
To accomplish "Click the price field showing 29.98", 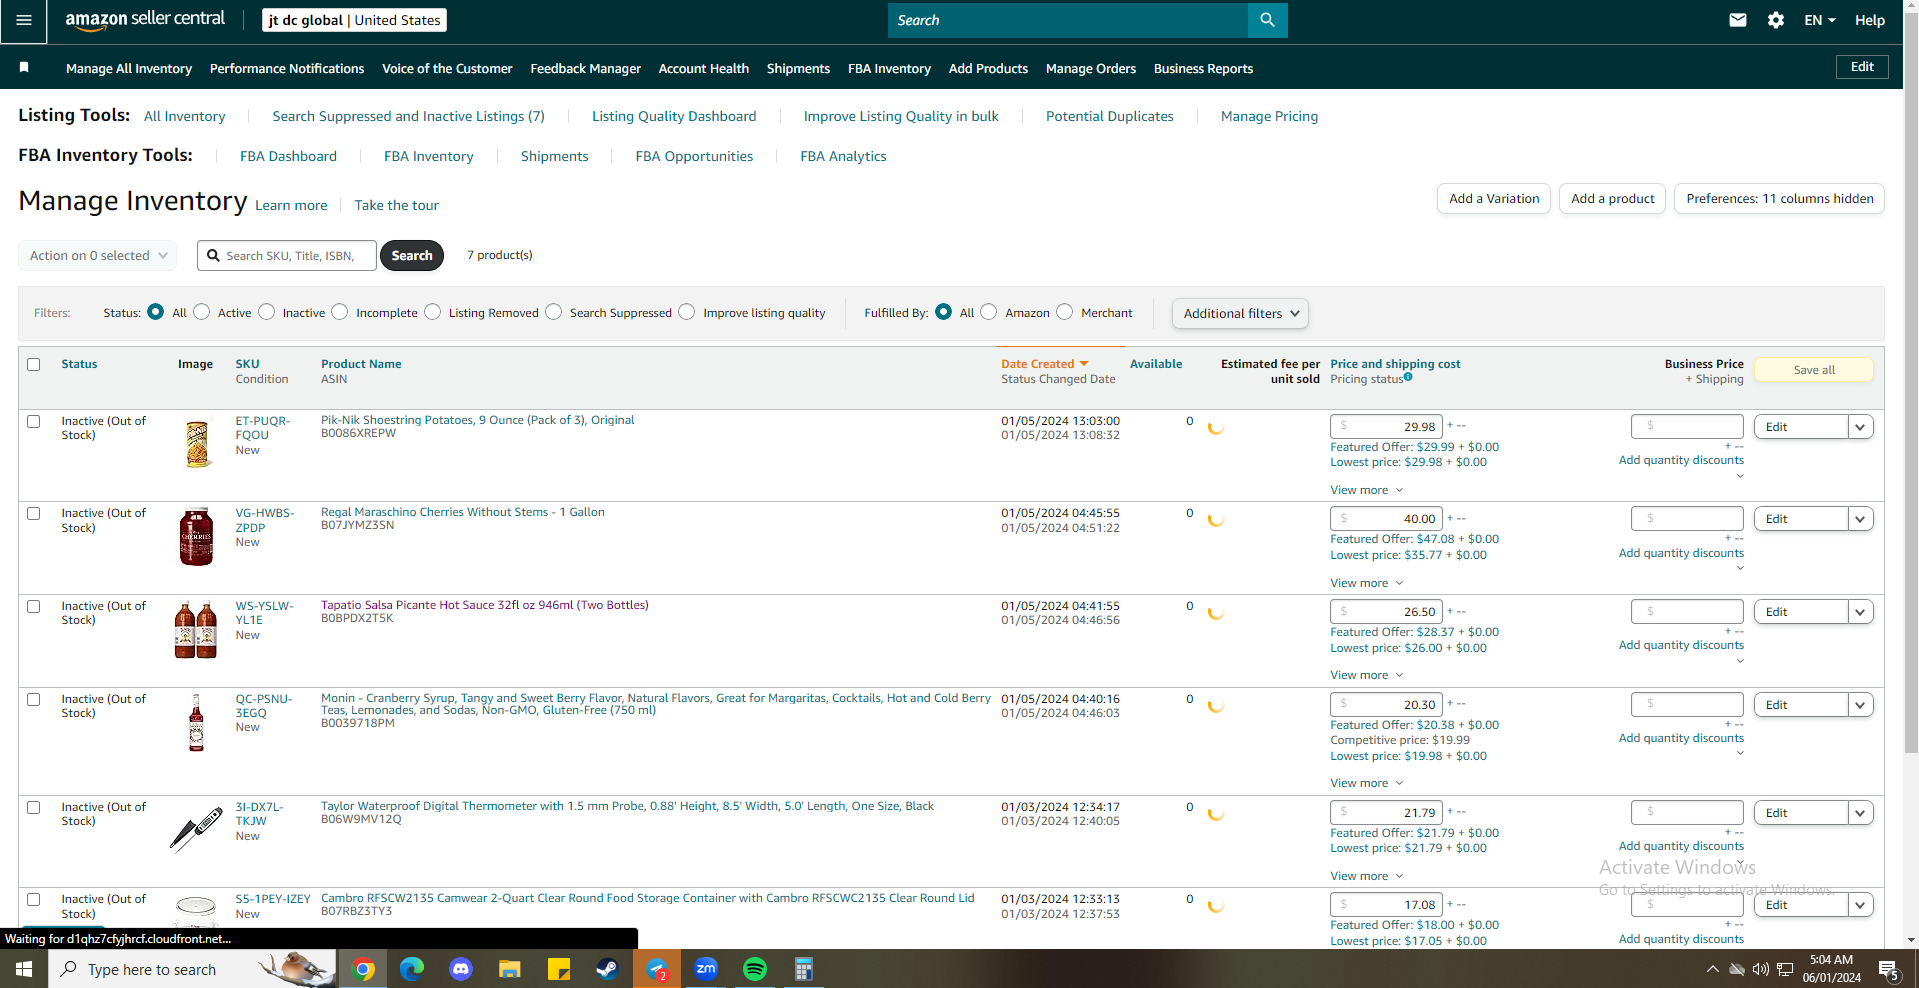I will (1386, 426).
